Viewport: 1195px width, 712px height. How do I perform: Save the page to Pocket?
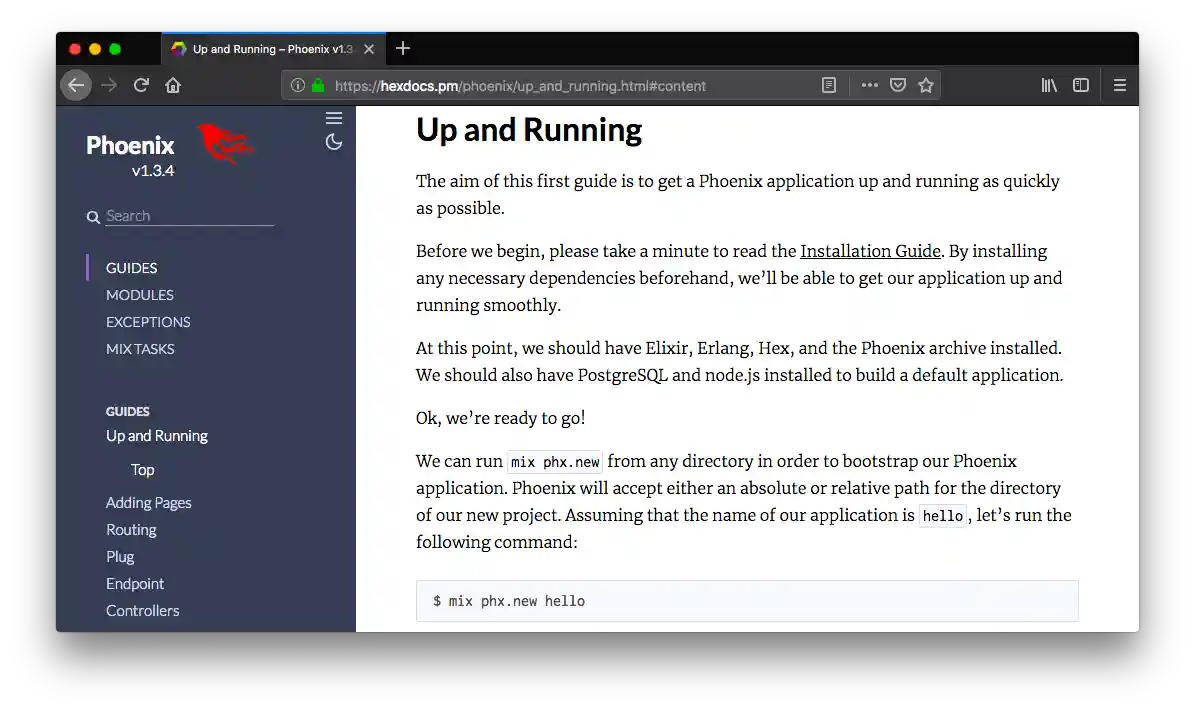pos(897,85)
